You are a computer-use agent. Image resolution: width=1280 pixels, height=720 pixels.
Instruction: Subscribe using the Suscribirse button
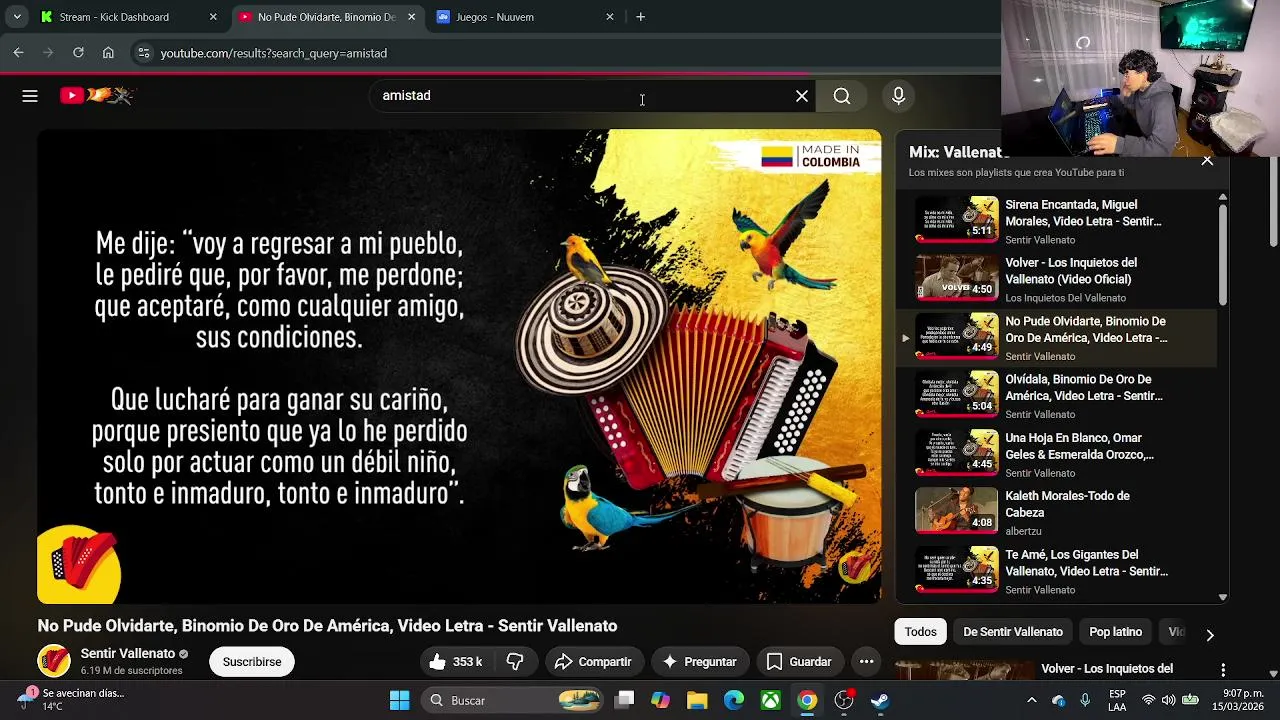[252, 662]
